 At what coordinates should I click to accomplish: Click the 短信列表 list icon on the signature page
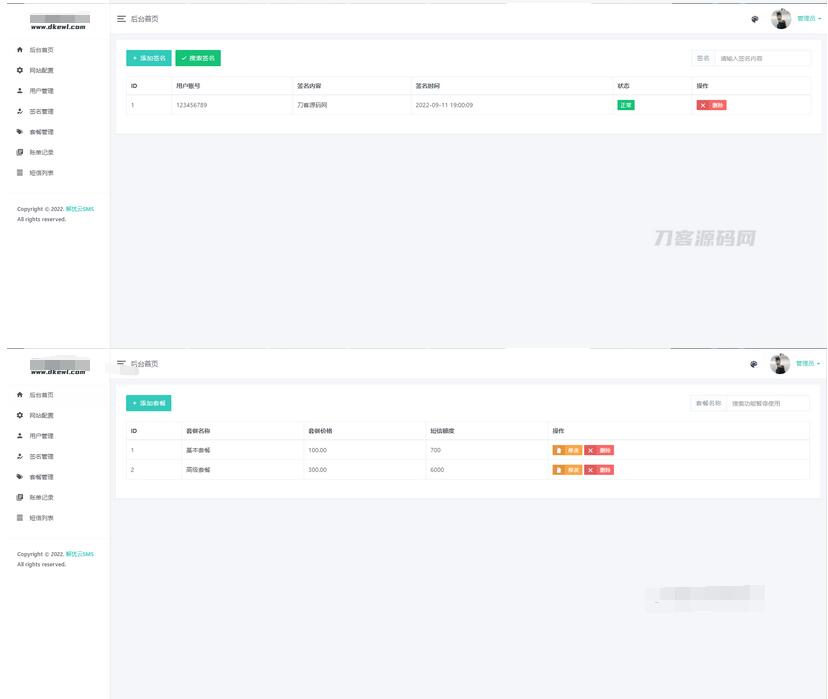point(20,173)
